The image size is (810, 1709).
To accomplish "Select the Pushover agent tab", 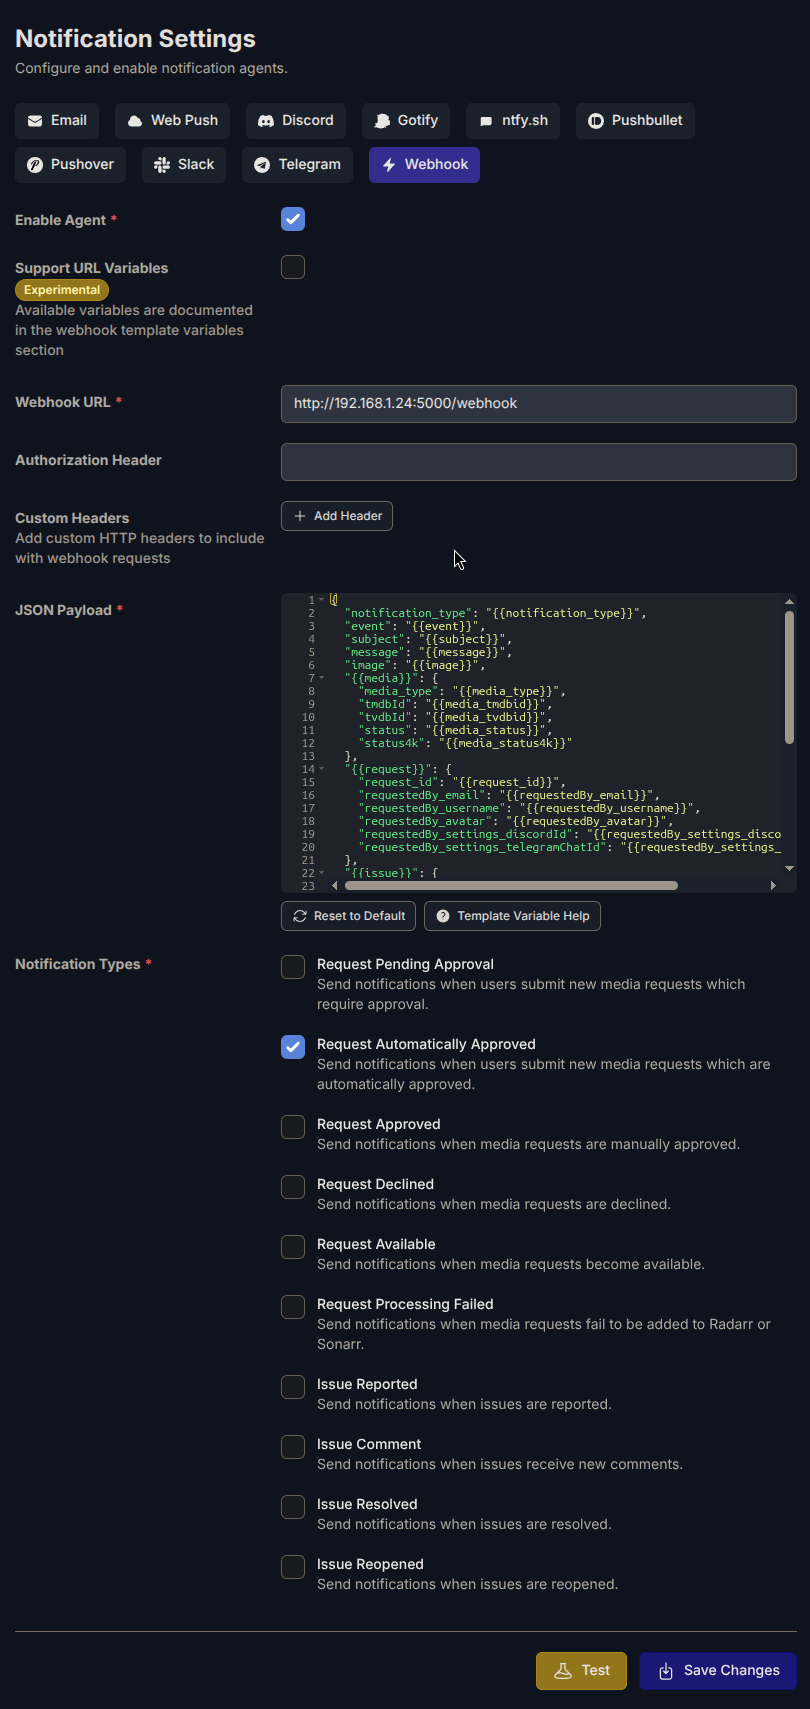I will pos(70,165).
